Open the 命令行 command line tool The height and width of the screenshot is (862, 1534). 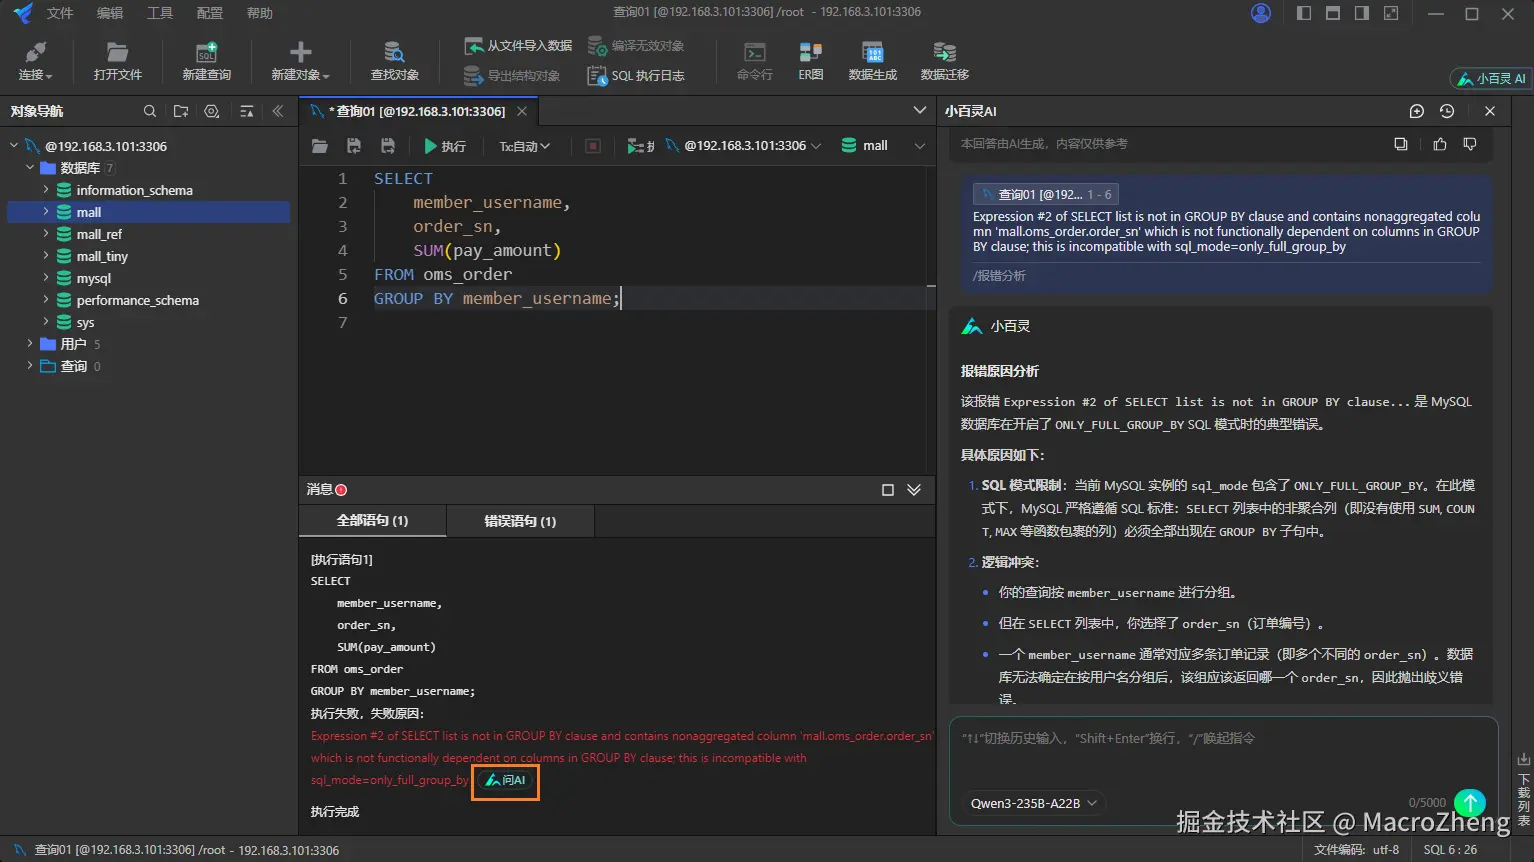755,61
